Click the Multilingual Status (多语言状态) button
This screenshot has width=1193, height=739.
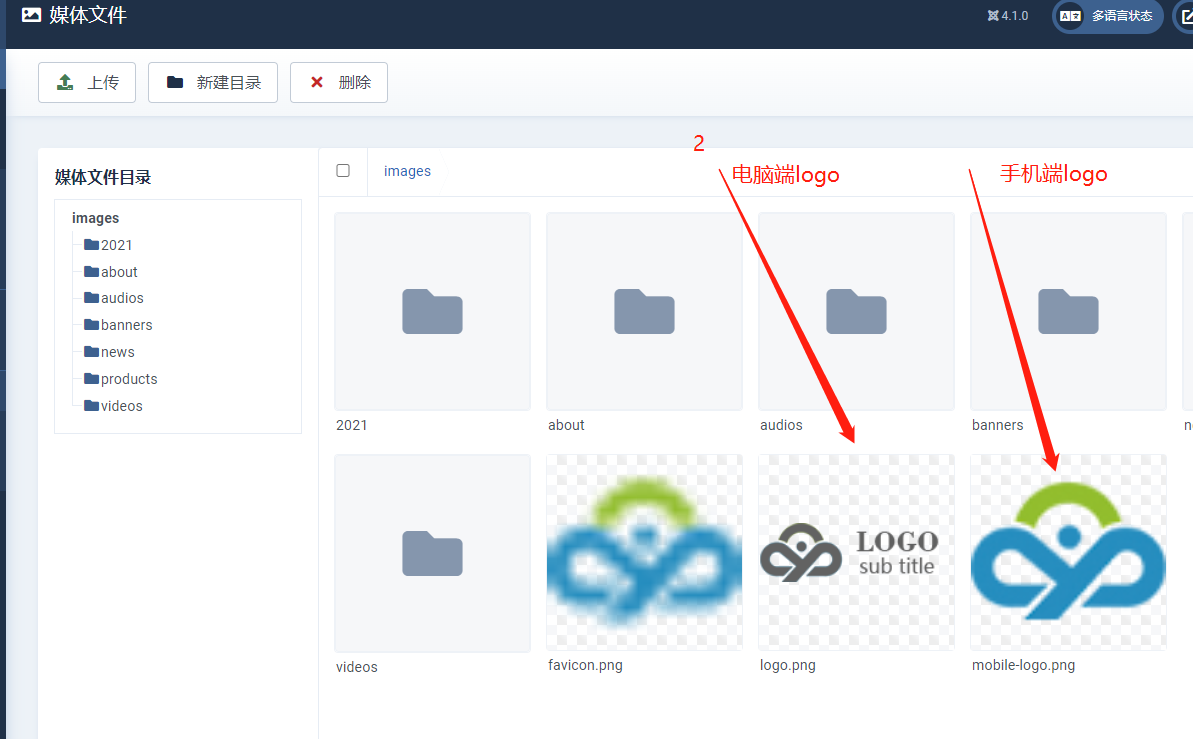pyautogui.click(x=1108, y=16)
